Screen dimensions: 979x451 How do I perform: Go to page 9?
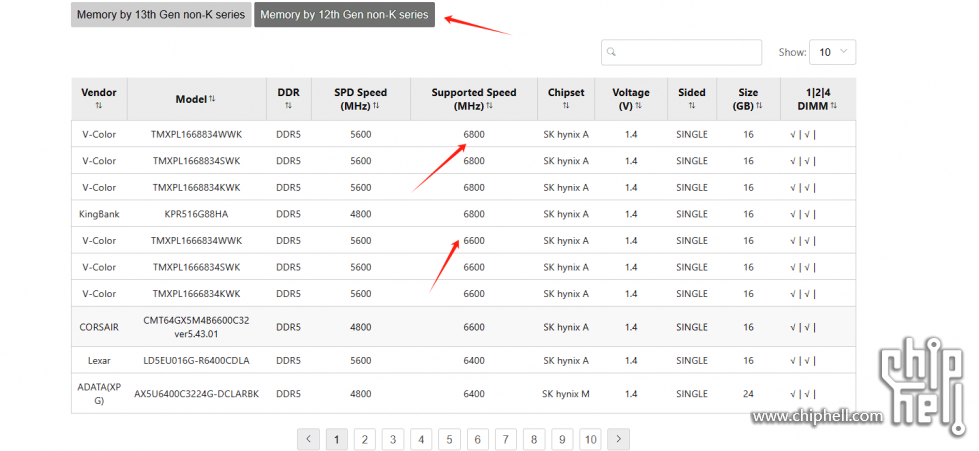coord(562,440)
